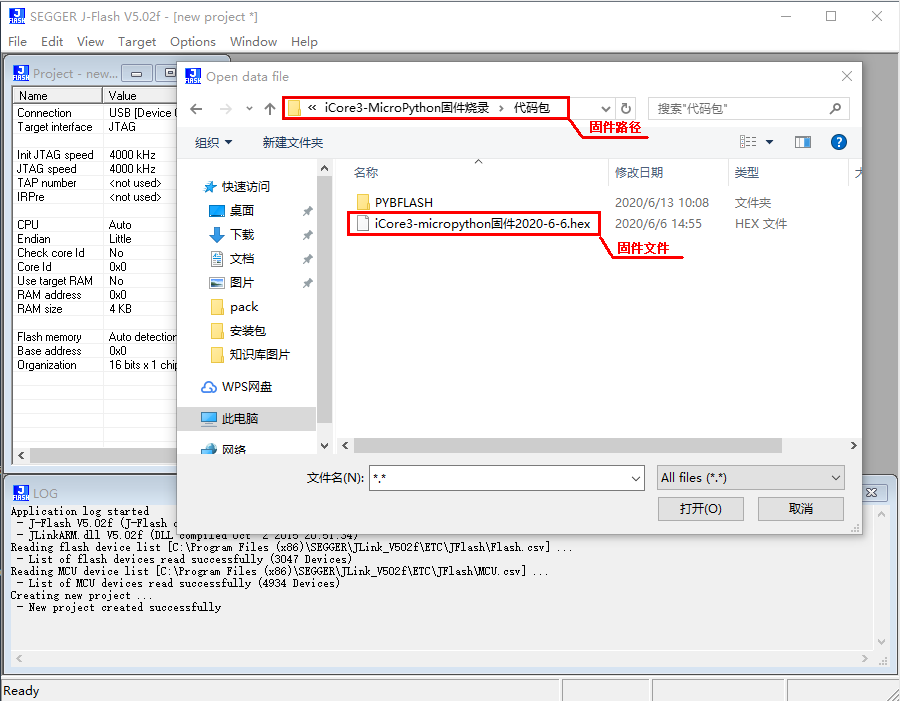Open the Options menu
Viewport: 900px width, 701px height.
tap(192, 41)
